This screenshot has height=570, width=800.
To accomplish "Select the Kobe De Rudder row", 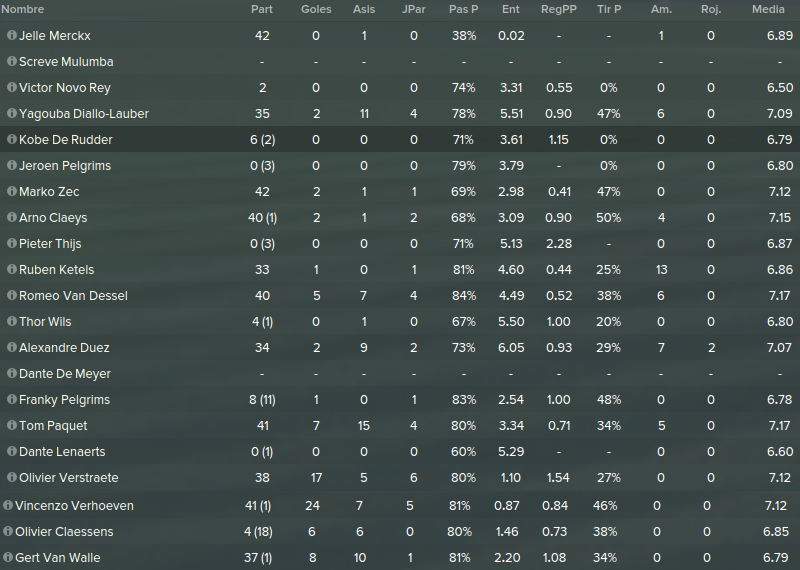I will point(400,139).
